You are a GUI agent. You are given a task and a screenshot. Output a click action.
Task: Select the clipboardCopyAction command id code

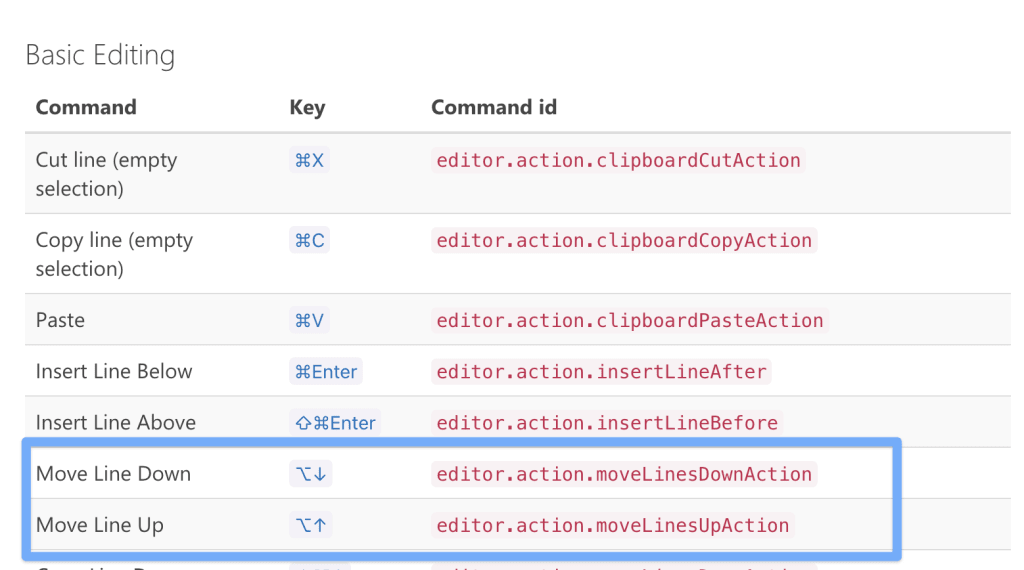pyautogui.click(x=624, y=240)
